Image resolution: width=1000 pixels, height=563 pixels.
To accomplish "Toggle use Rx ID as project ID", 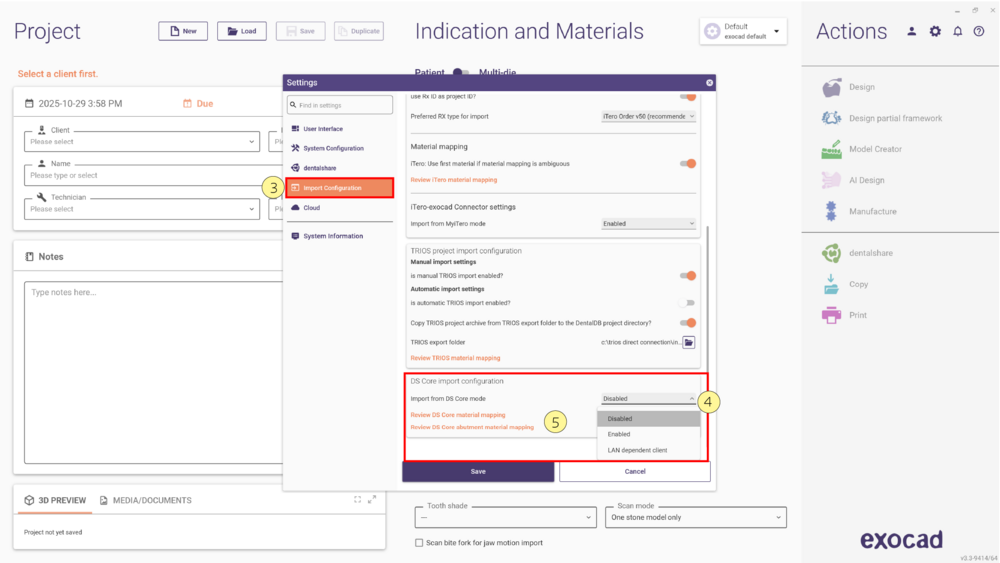I will (688, 97).
